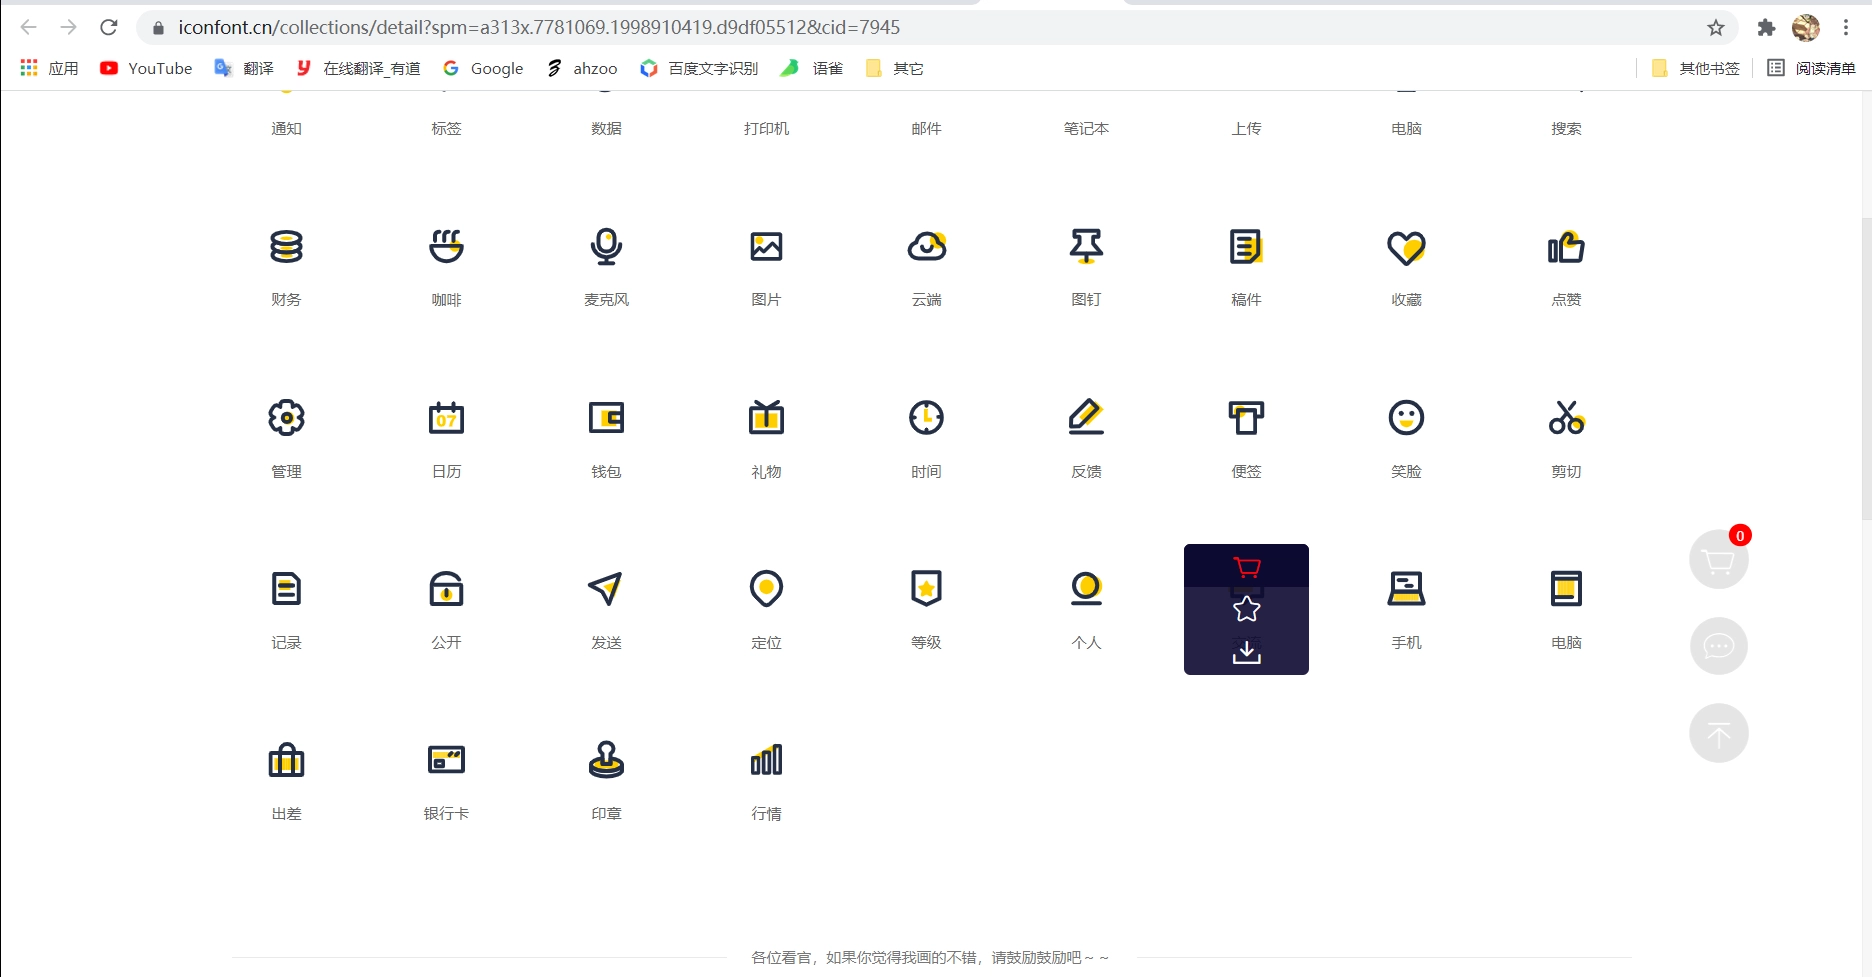1872x977 pixels.
Task: Select the 行情 bar chart icon
Action: pos(766,760)
